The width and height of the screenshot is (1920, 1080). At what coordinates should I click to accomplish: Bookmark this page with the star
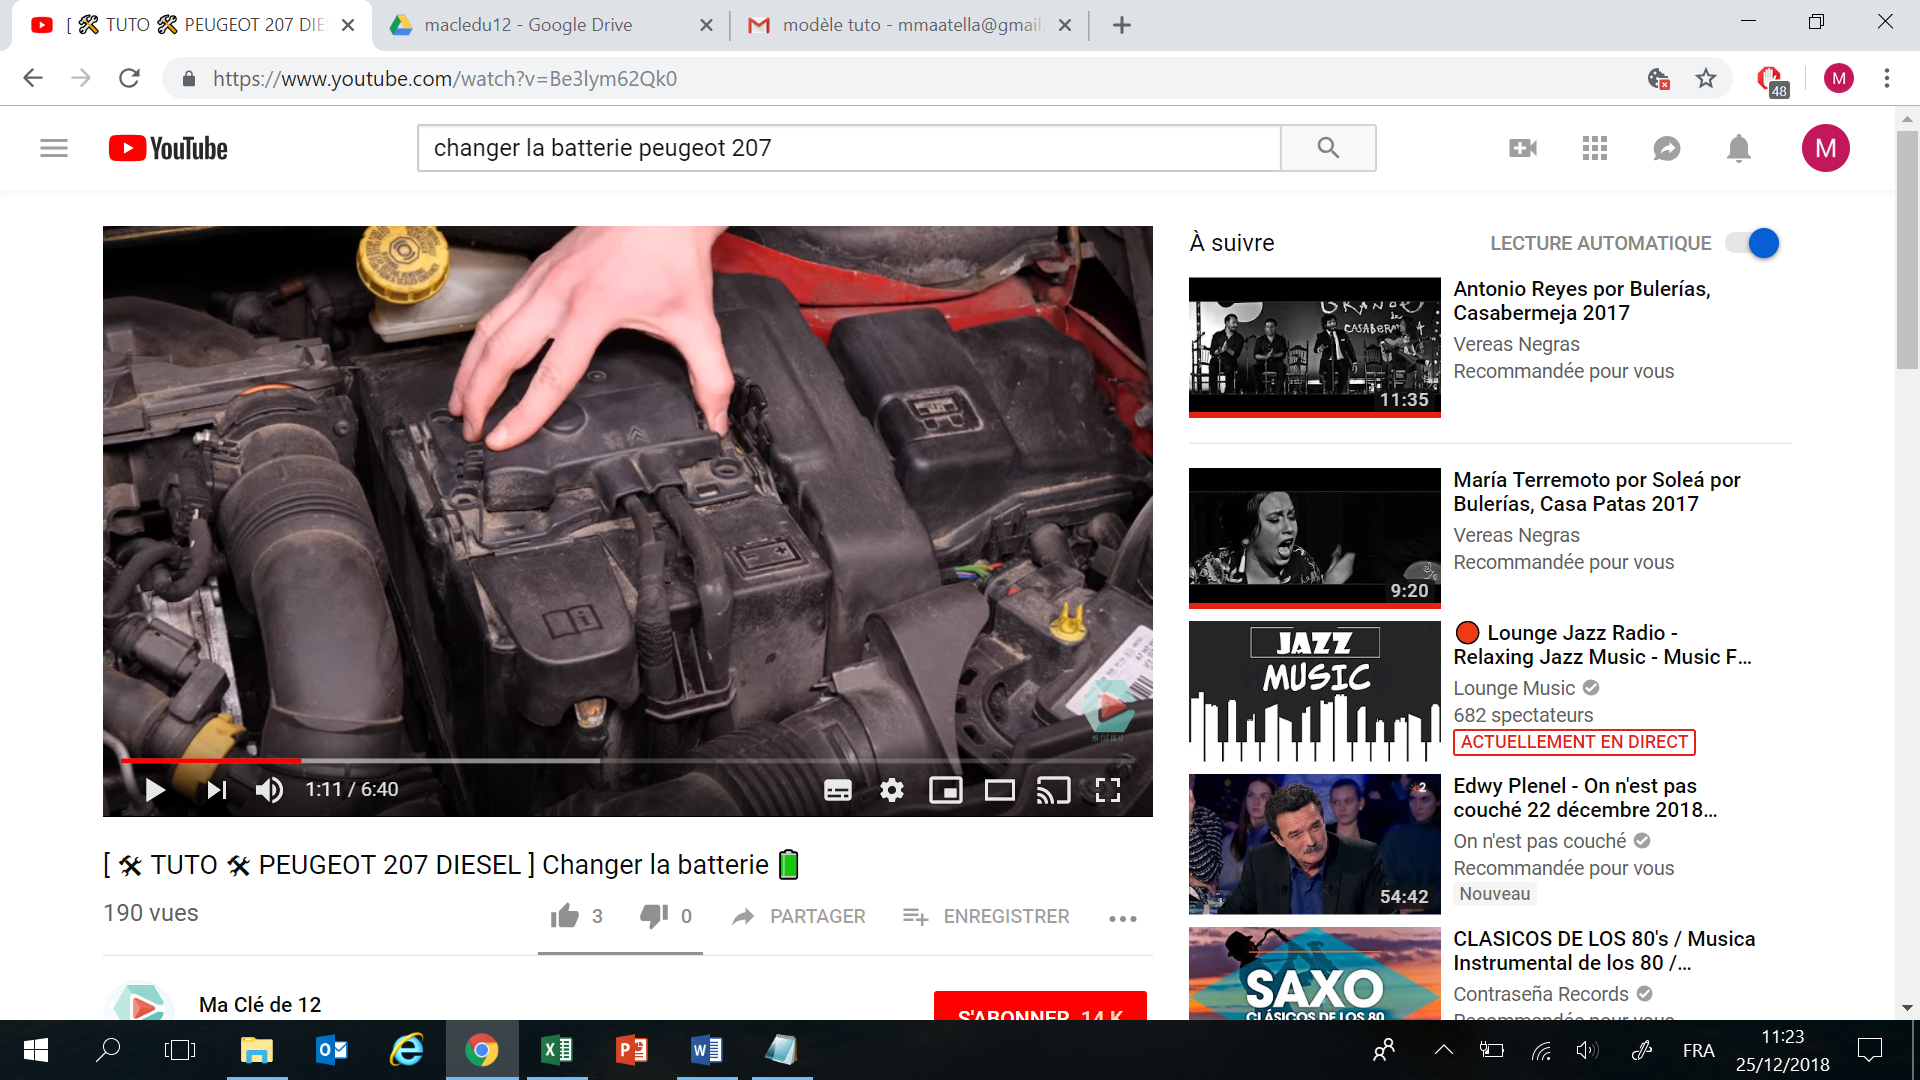1706,78
